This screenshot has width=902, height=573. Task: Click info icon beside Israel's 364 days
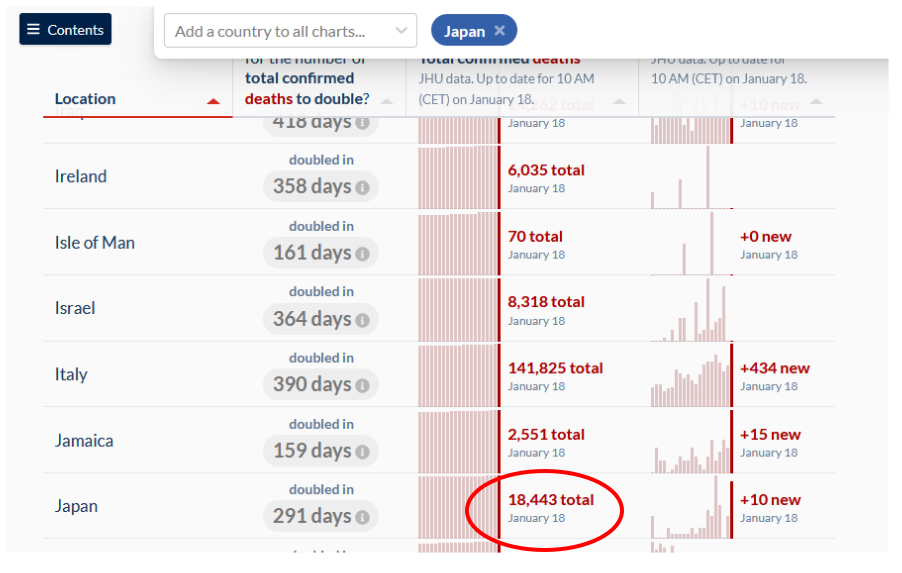pos(362,320)
